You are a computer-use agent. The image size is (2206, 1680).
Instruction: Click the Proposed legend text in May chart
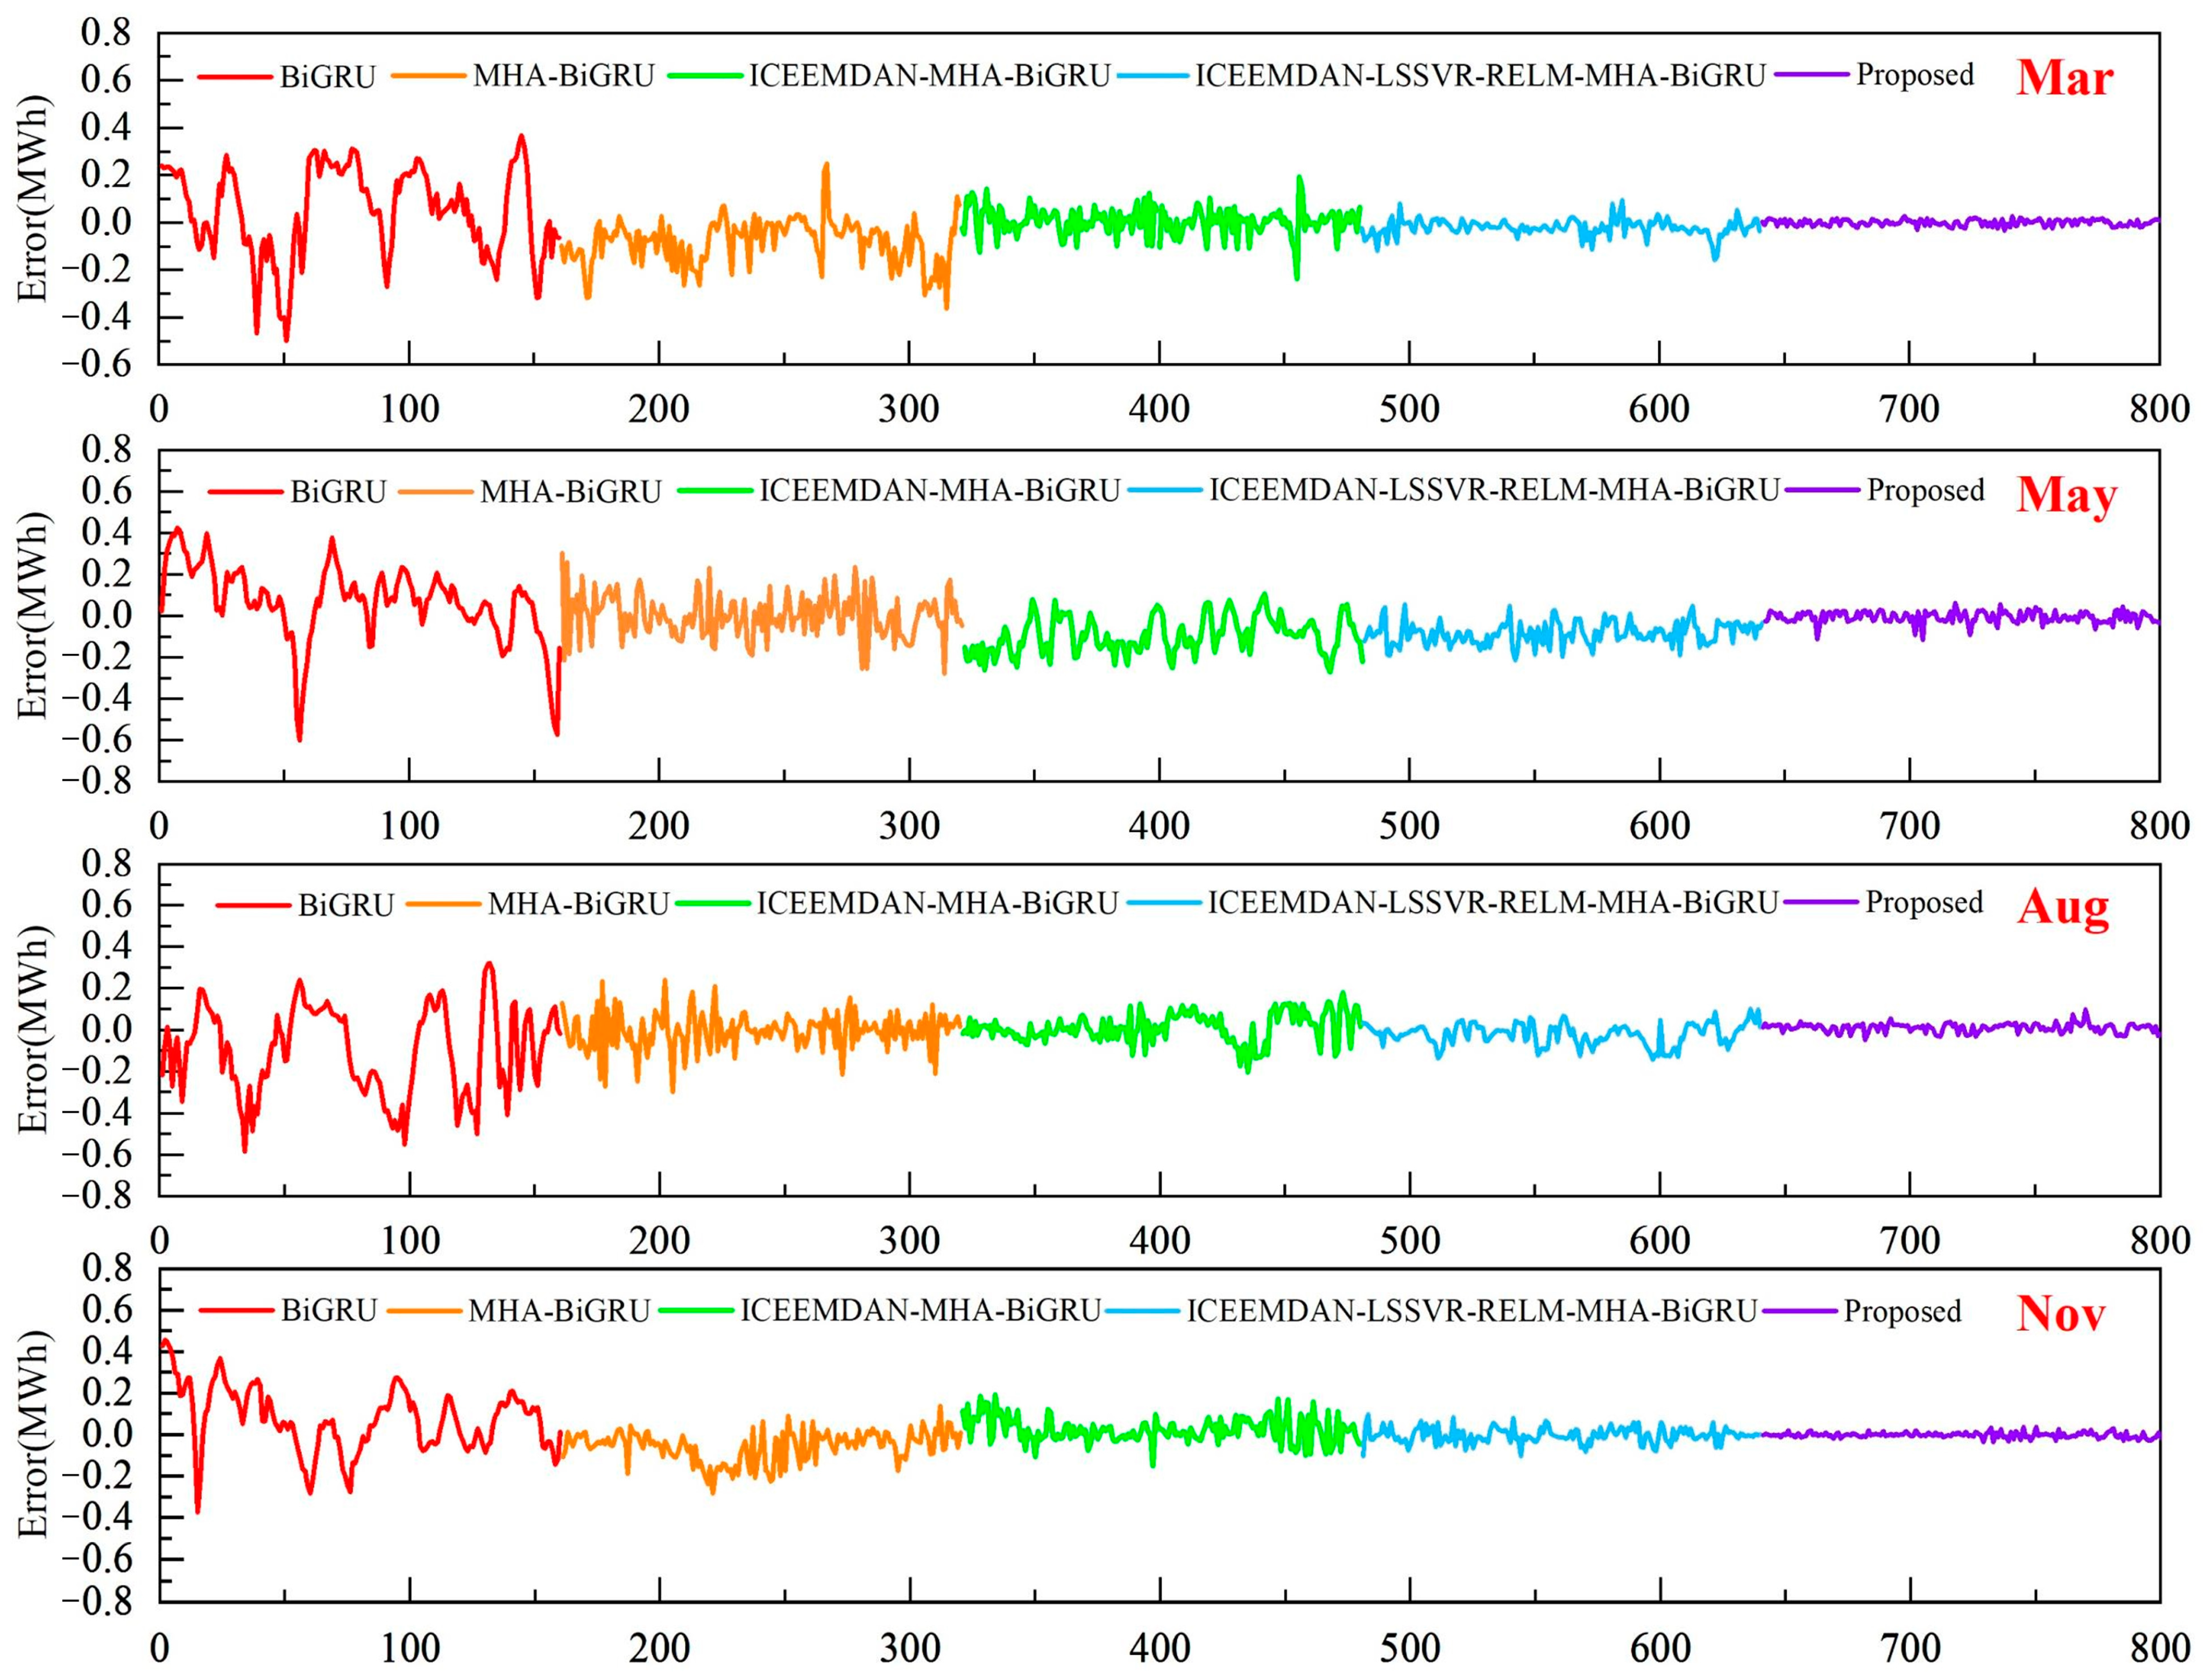coord(1925,491)
